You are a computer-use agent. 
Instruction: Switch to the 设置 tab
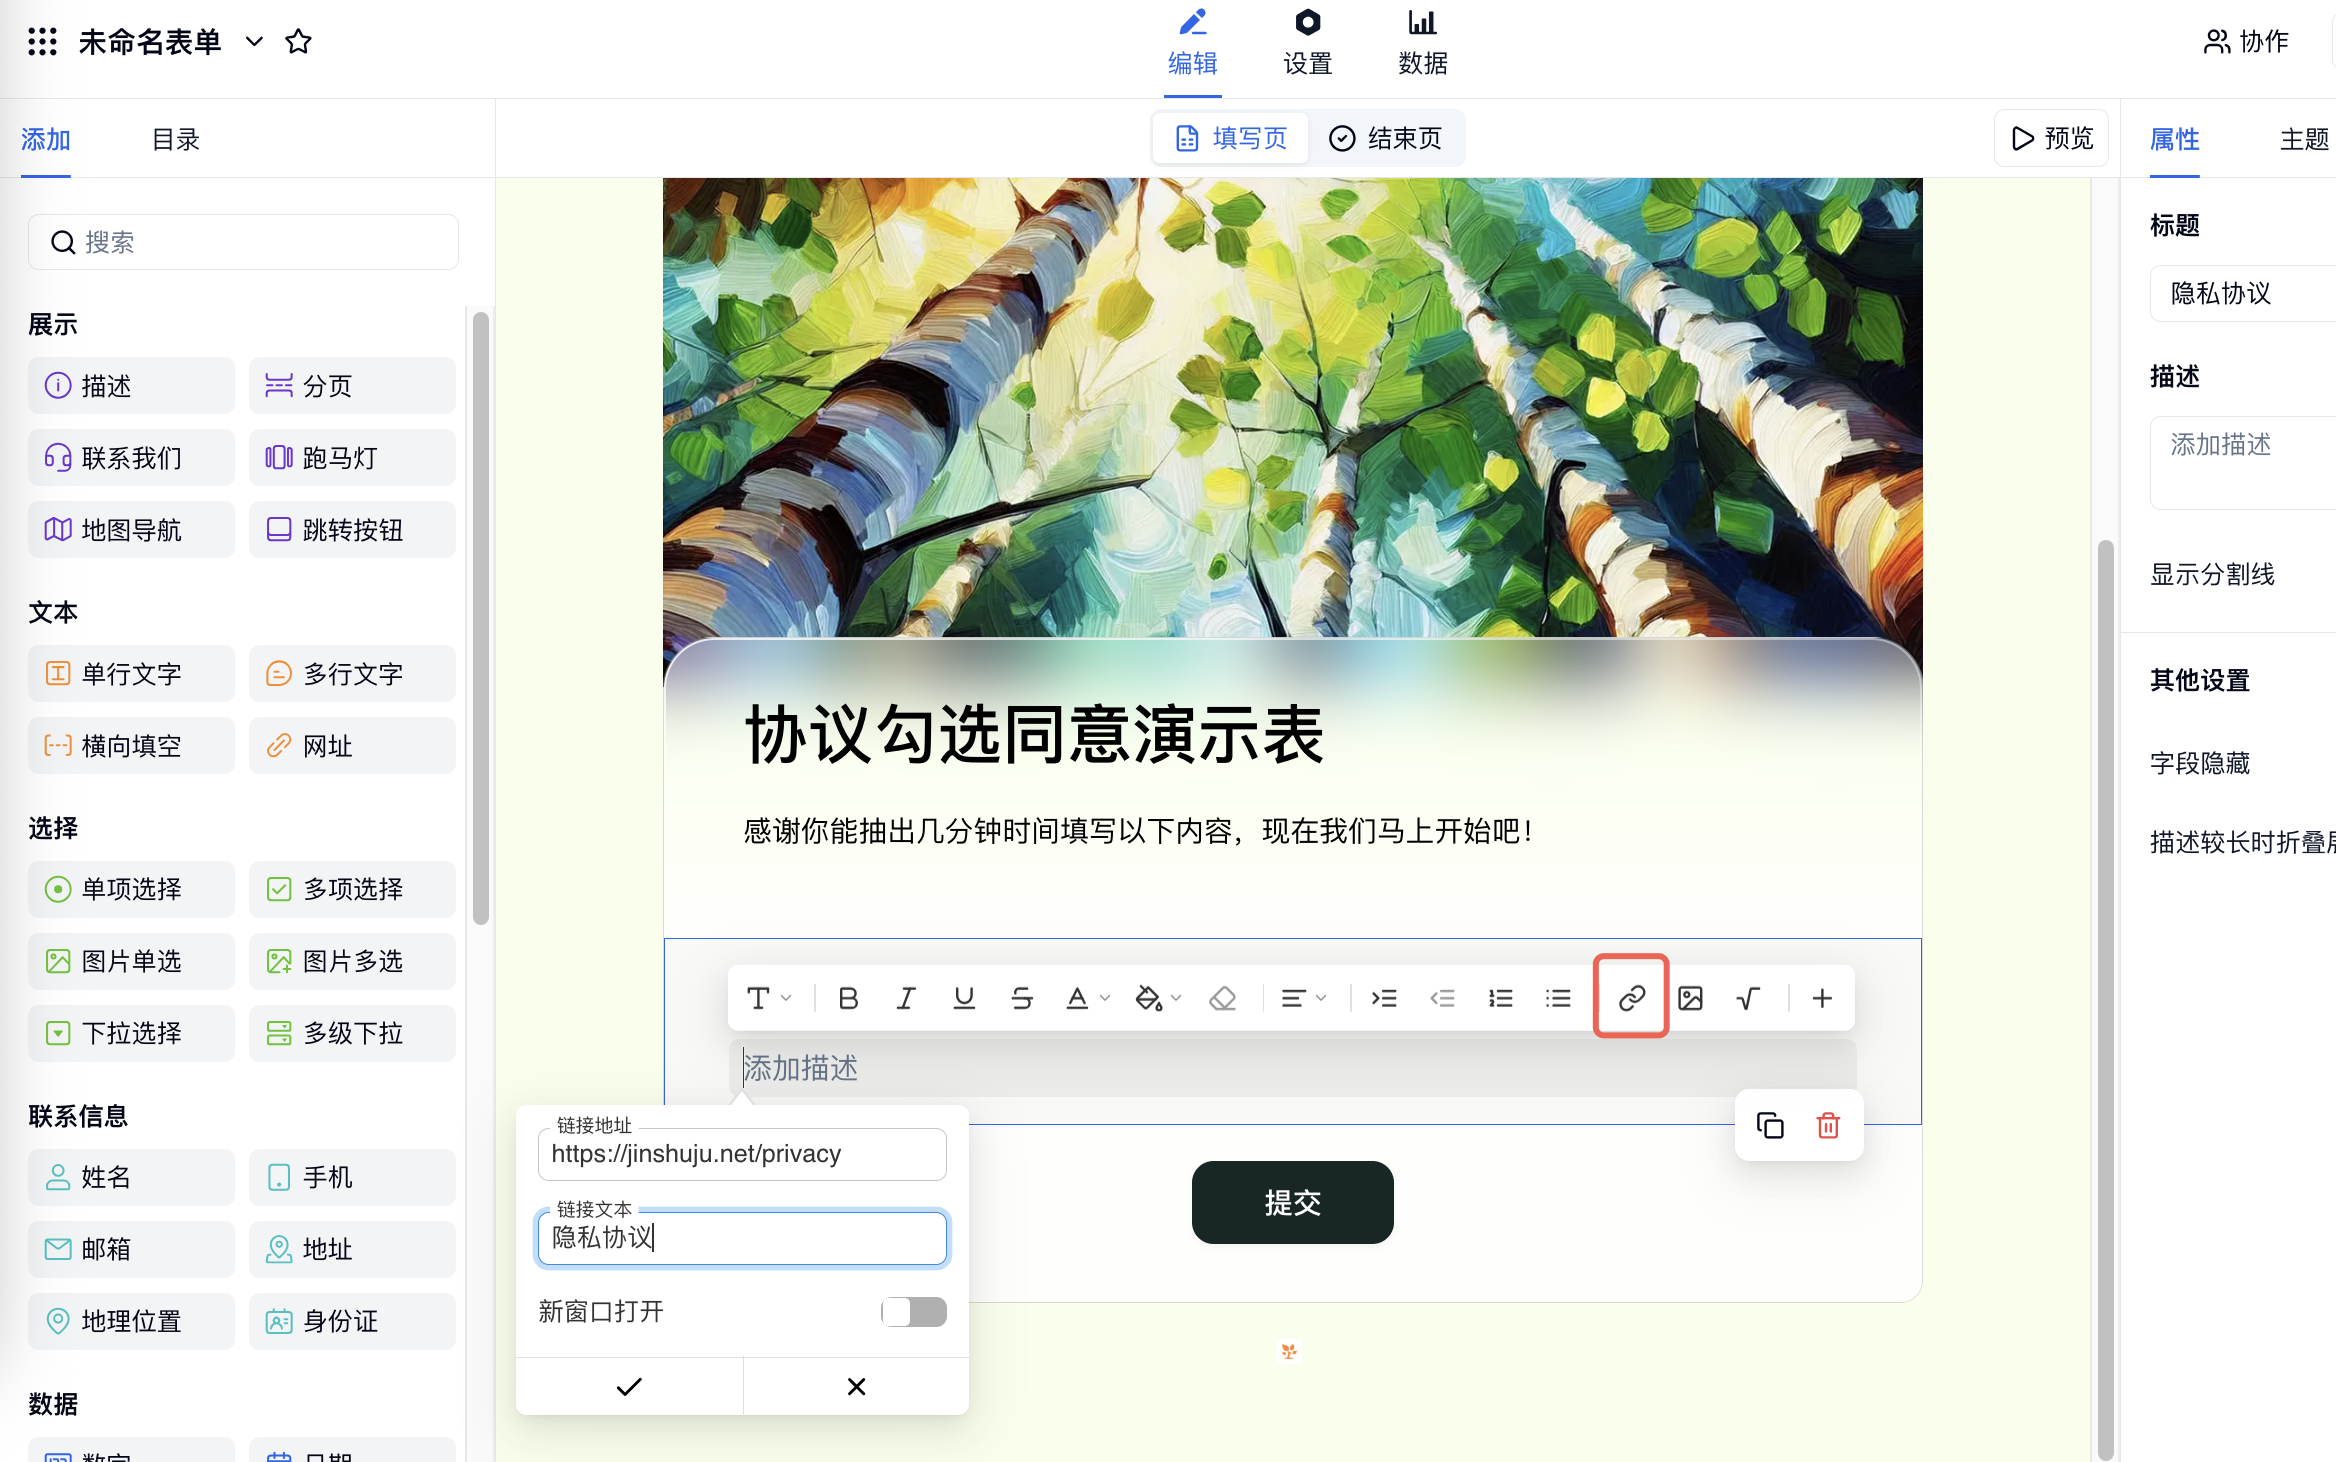(x=1308, y=44)
